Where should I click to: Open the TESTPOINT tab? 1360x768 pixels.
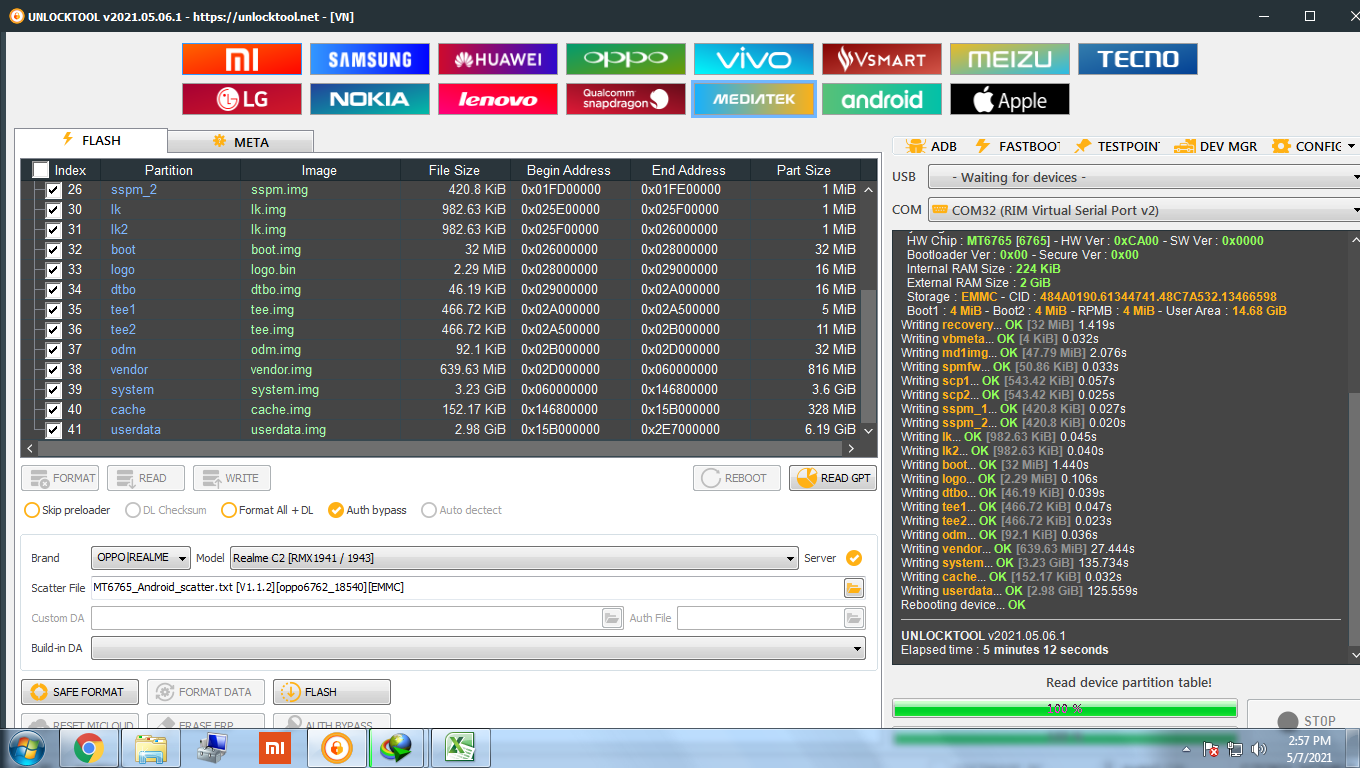coord(1116,146)
